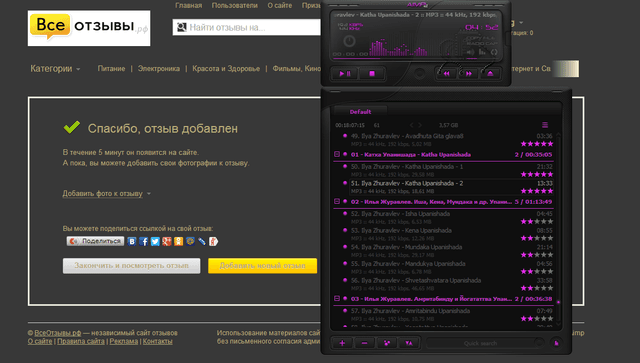This screenshot has height=363, width=640.
Task: Open the Главная menu item
Action: 189,5
